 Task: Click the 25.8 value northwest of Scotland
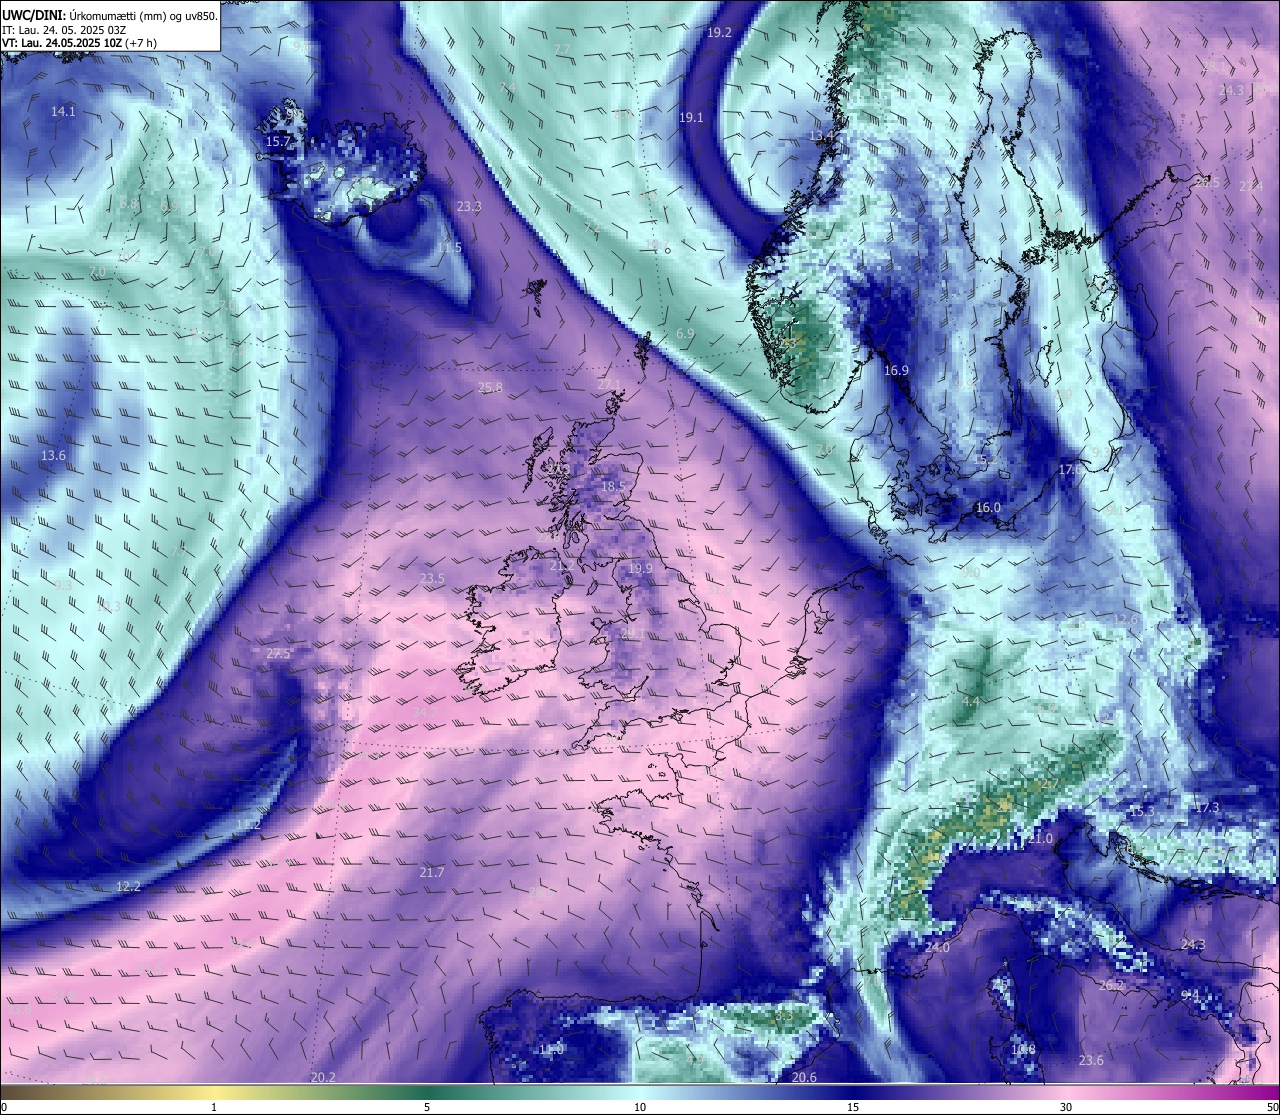click(490, 388)
